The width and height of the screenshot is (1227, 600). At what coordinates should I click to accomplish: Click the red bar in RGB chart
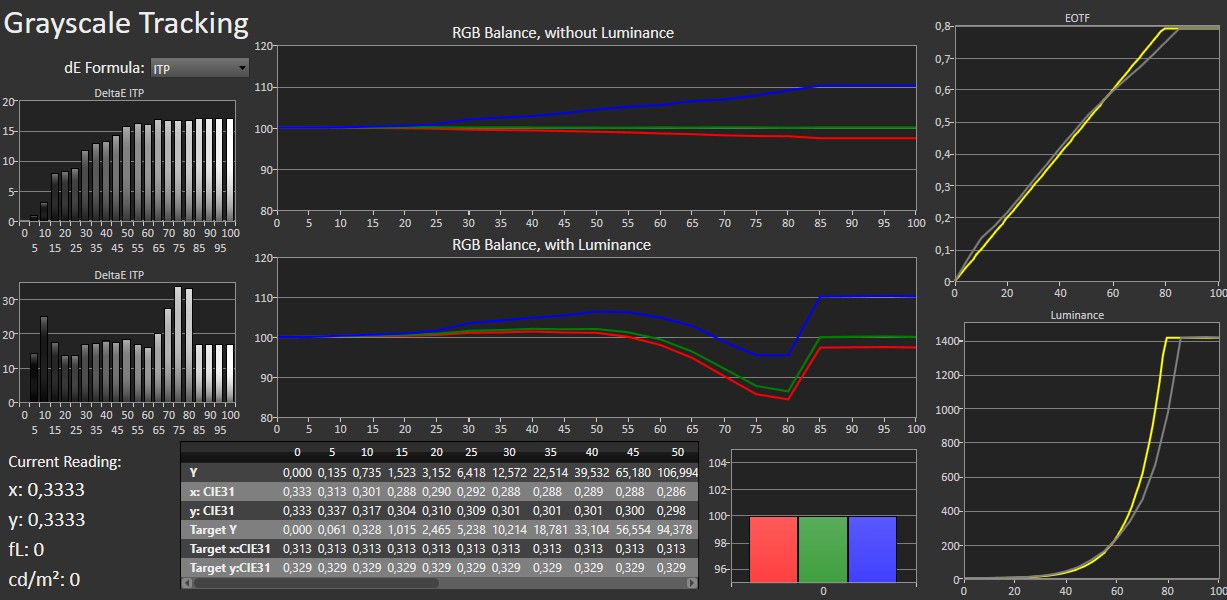click(x=773, y=548)
